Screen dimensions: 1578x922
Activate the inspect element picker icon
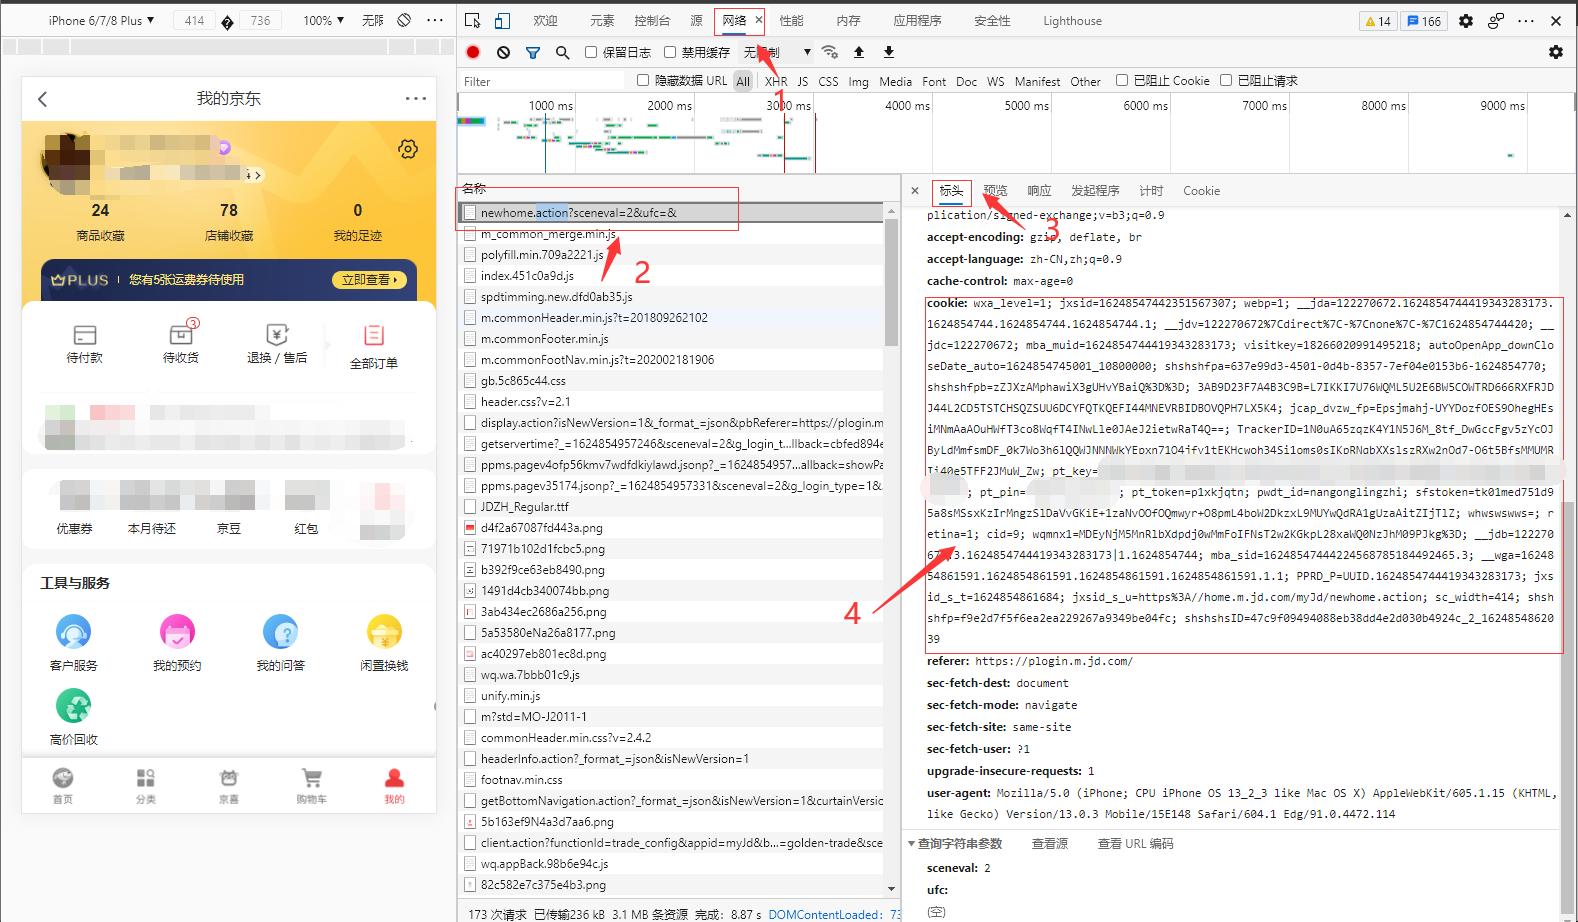click(x=473, y=20)
